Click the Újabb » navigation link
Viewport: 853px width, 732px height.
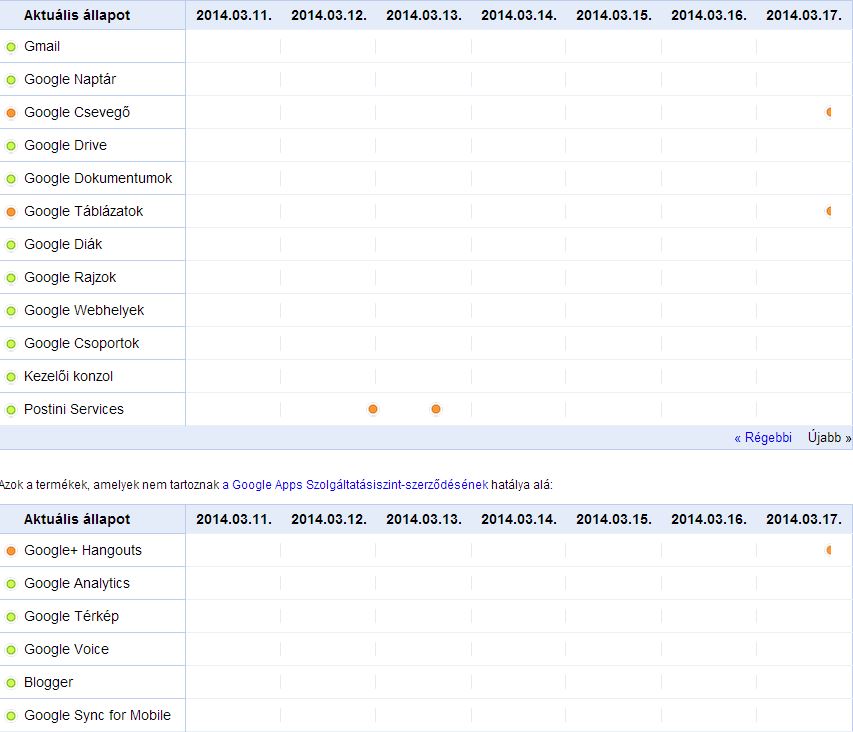(829, 438)
